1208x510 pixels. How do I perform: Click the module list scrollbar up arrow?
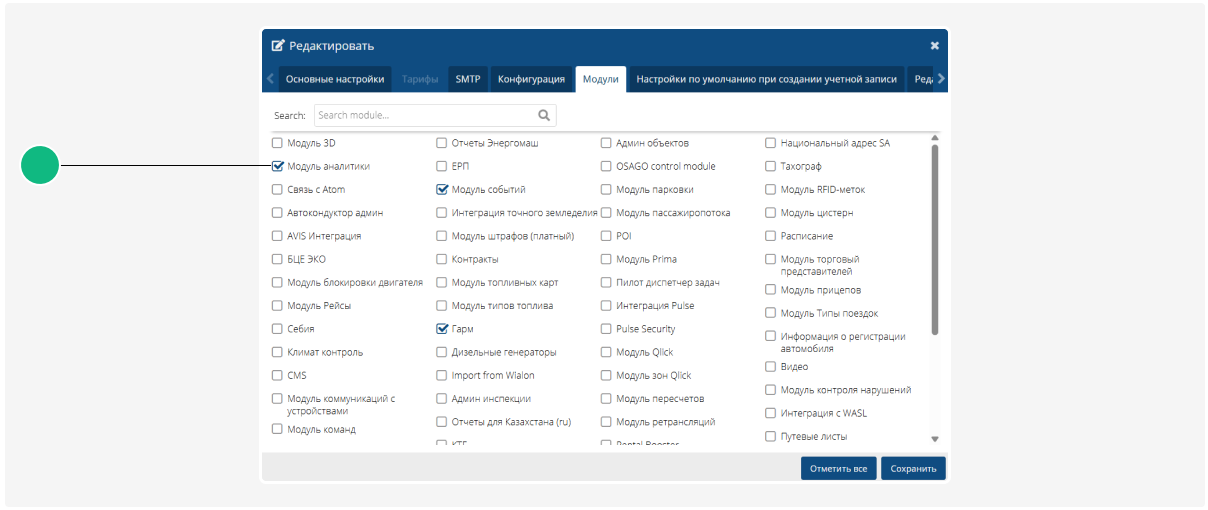point(935,138)
